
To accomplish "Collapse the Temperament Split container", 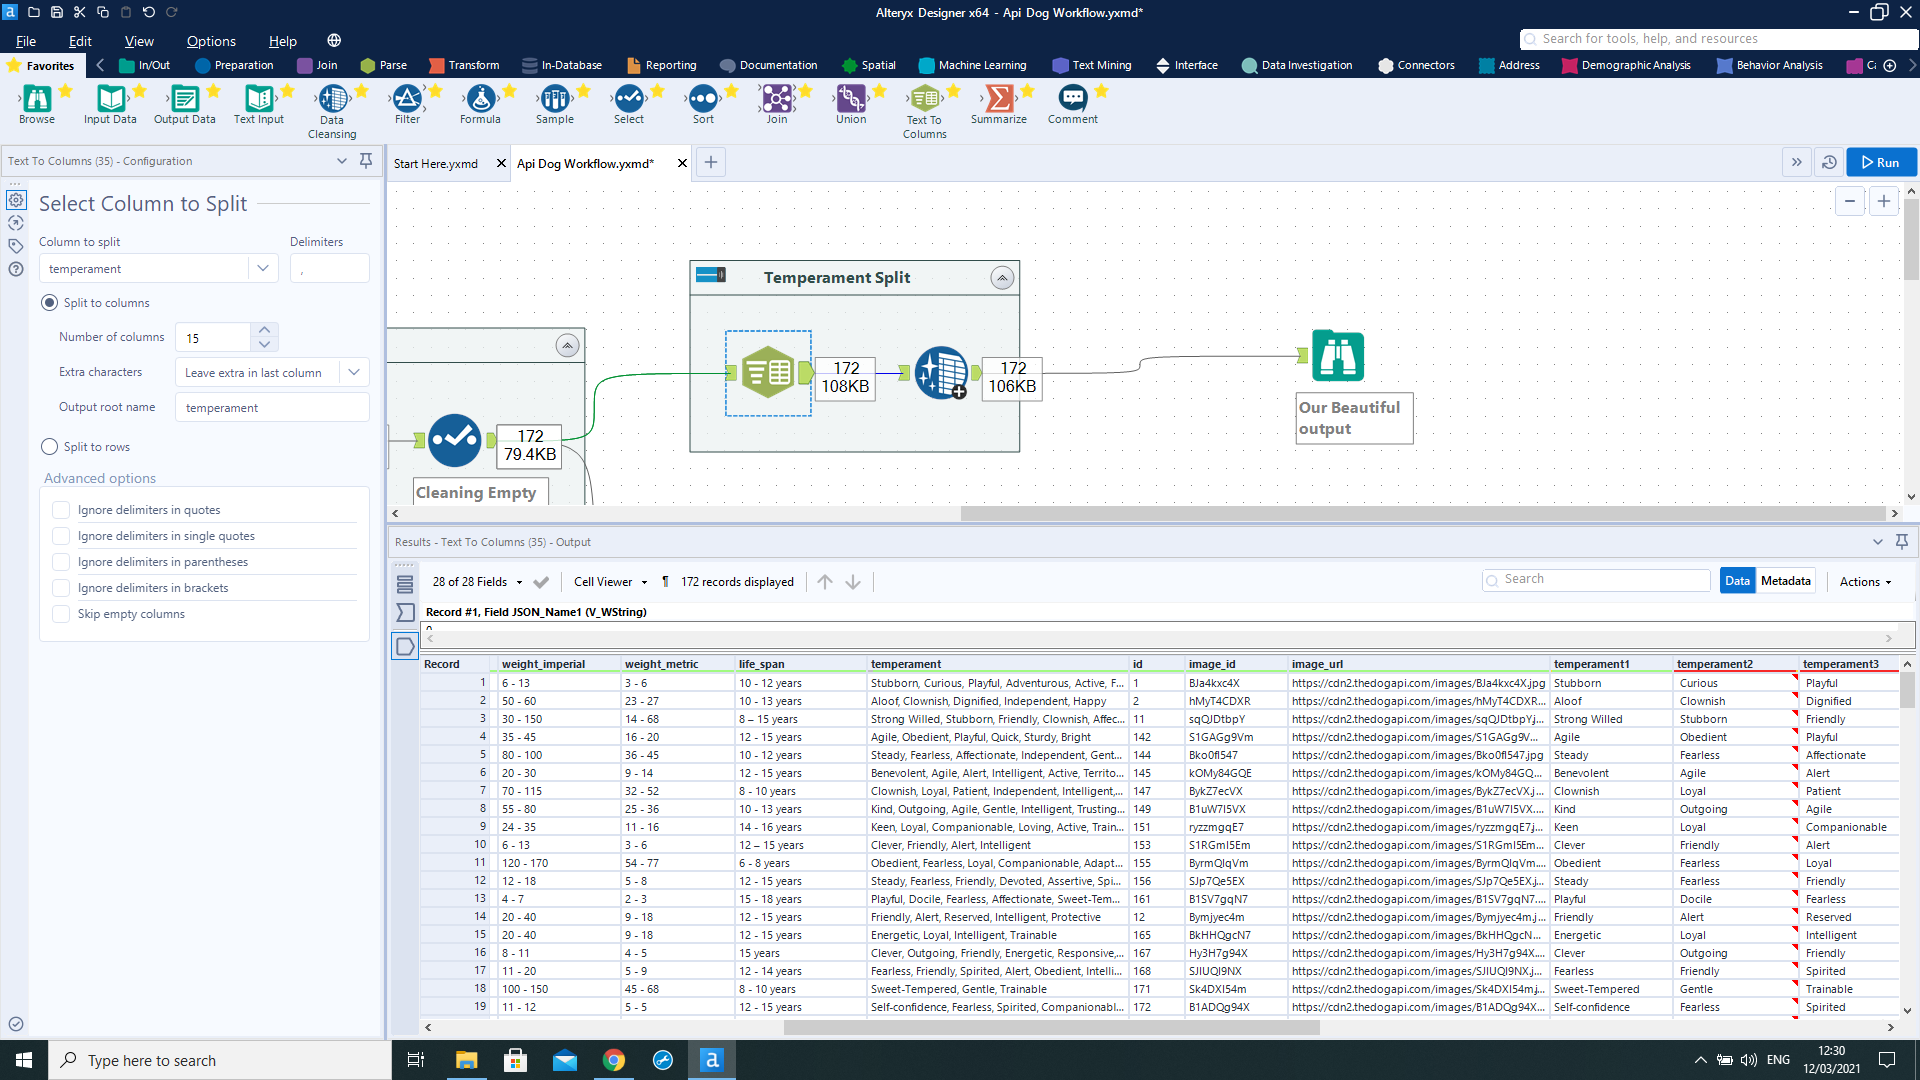I will coord(1002,278).
